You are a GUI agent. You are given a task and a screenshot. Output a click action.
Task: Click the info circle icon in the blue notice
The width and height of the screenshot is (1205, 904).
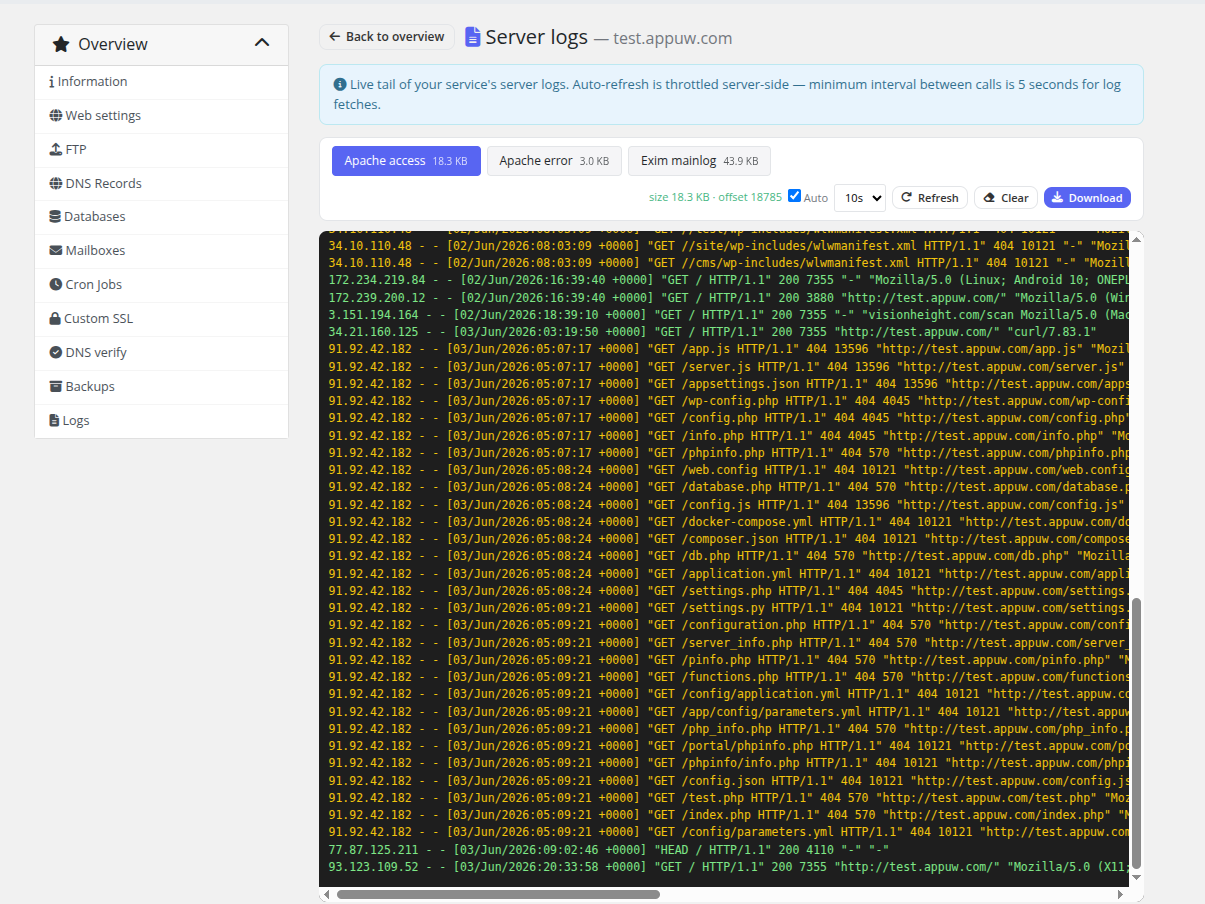340,85
